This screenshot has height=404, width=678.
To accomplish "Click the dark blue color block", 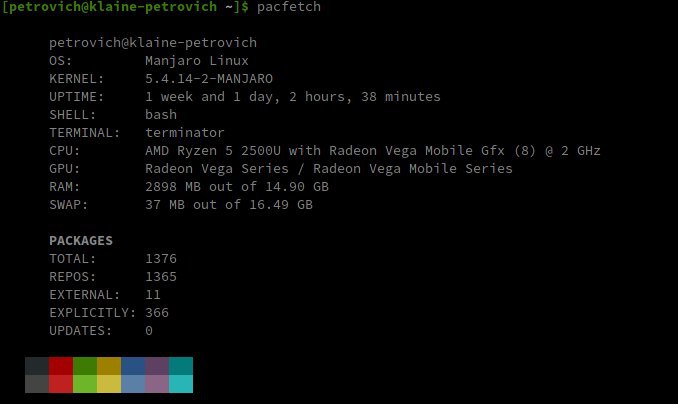I will click(133, 366).
